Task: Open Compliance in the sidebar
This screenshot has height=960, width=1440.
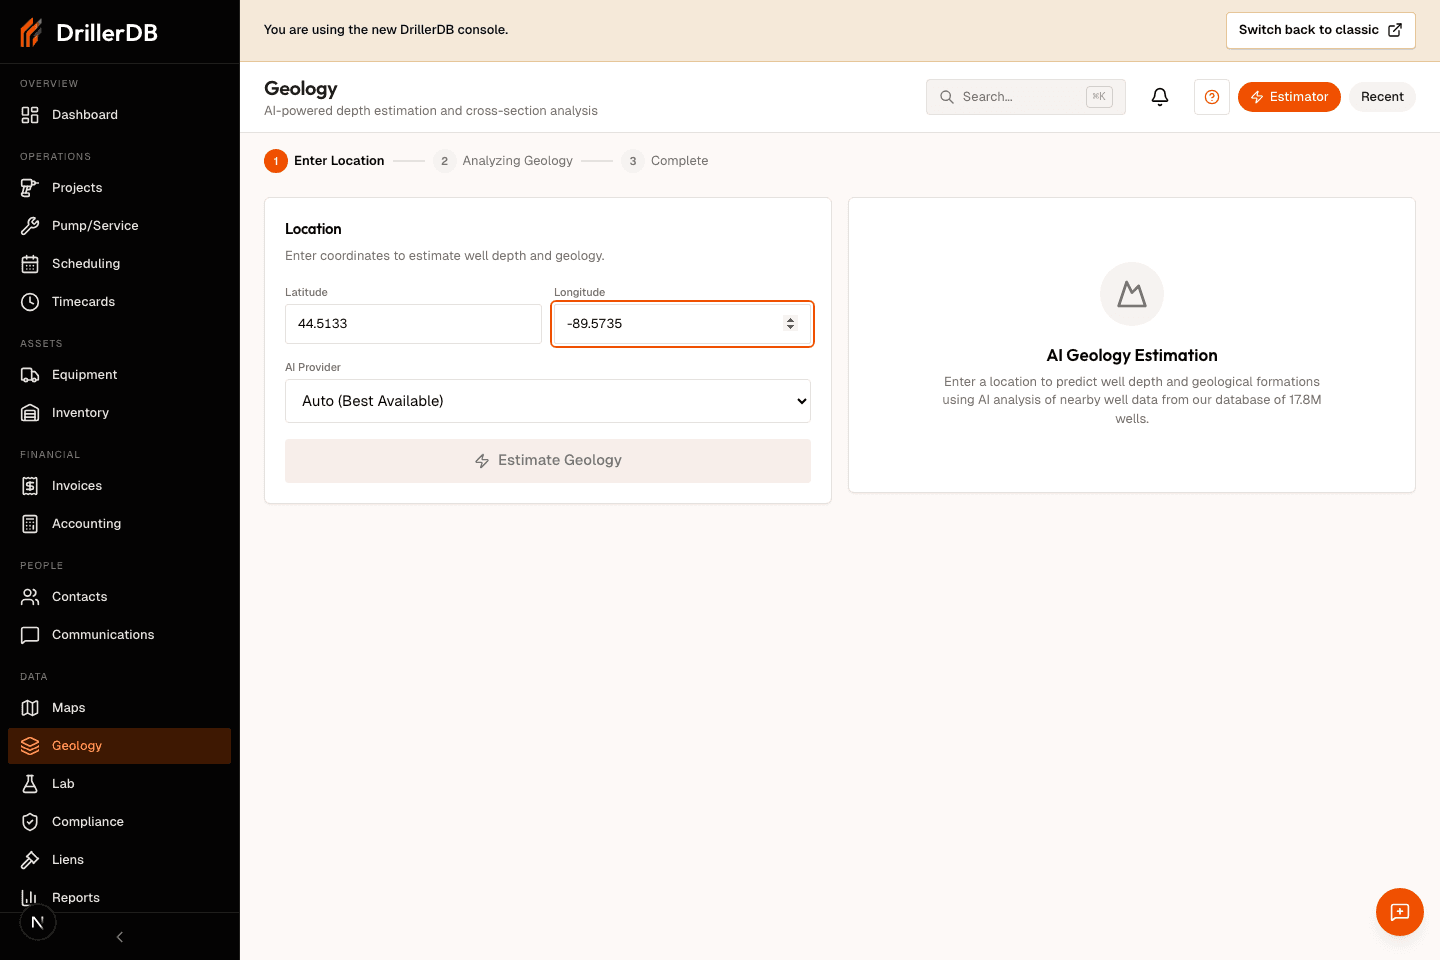Action: (x=119, y=822)
